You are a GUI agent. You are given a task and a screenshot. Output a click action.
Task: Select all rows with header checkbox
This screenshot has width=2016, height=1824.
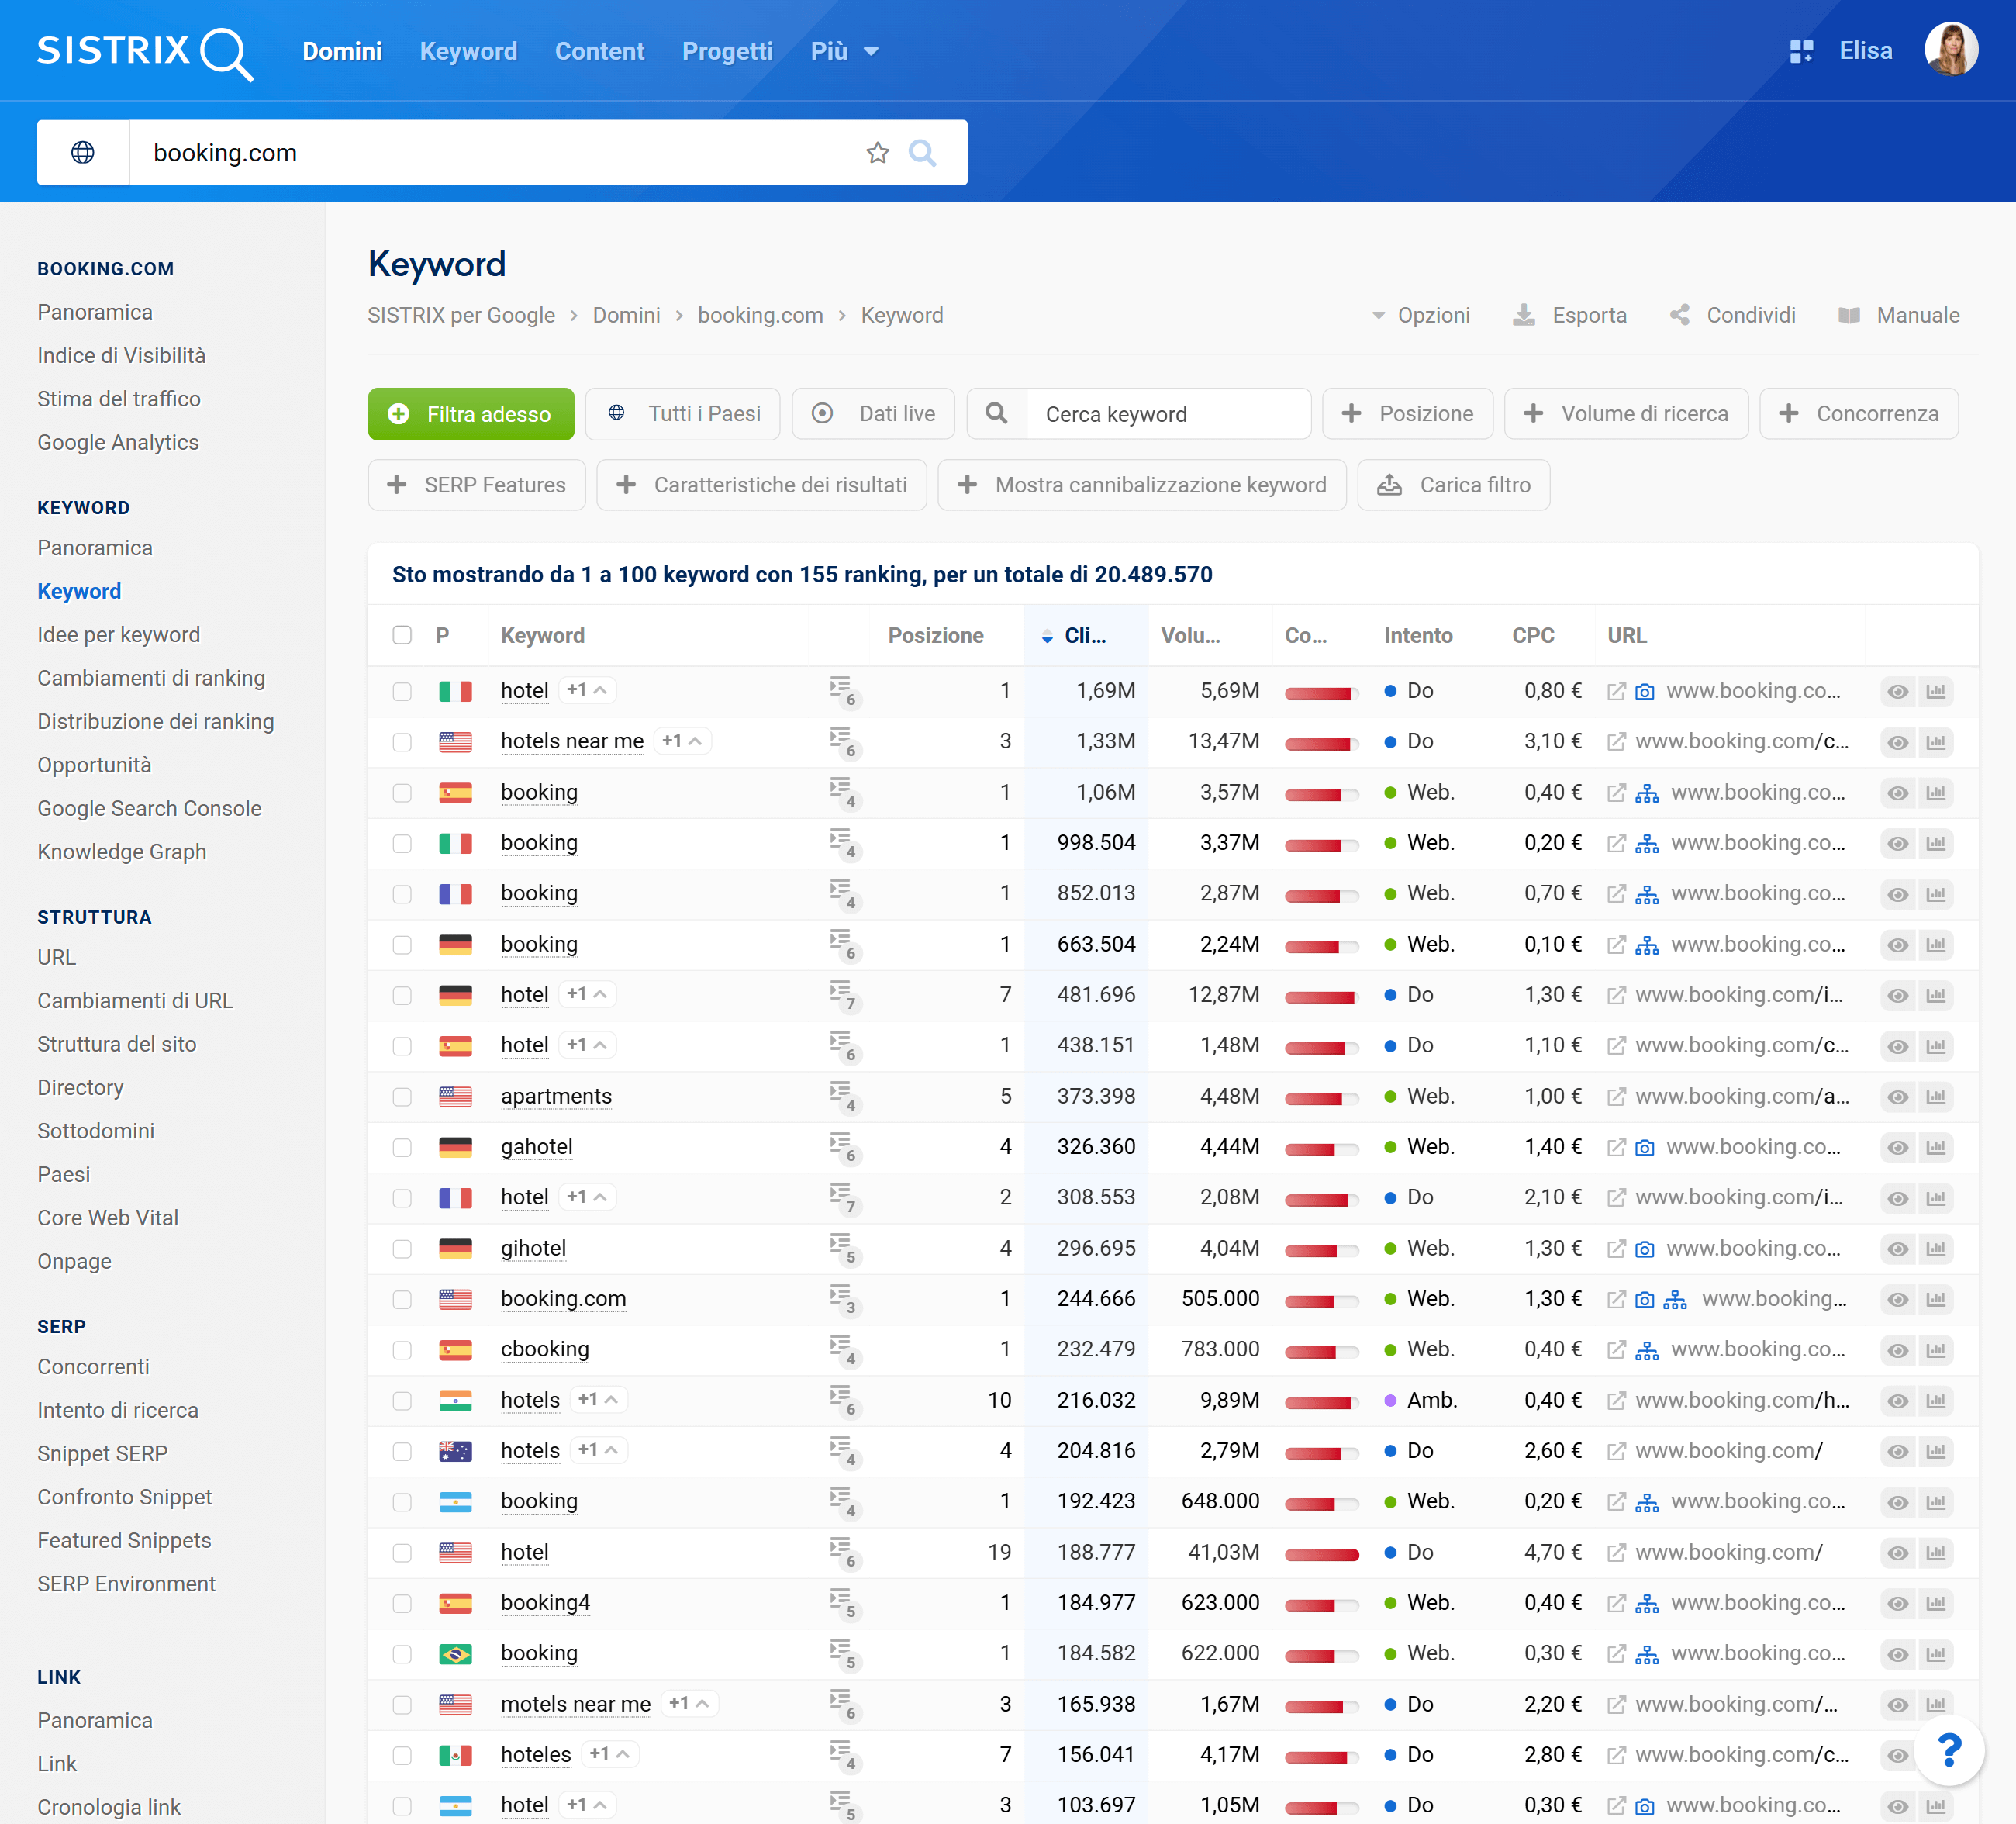point(402,635)
